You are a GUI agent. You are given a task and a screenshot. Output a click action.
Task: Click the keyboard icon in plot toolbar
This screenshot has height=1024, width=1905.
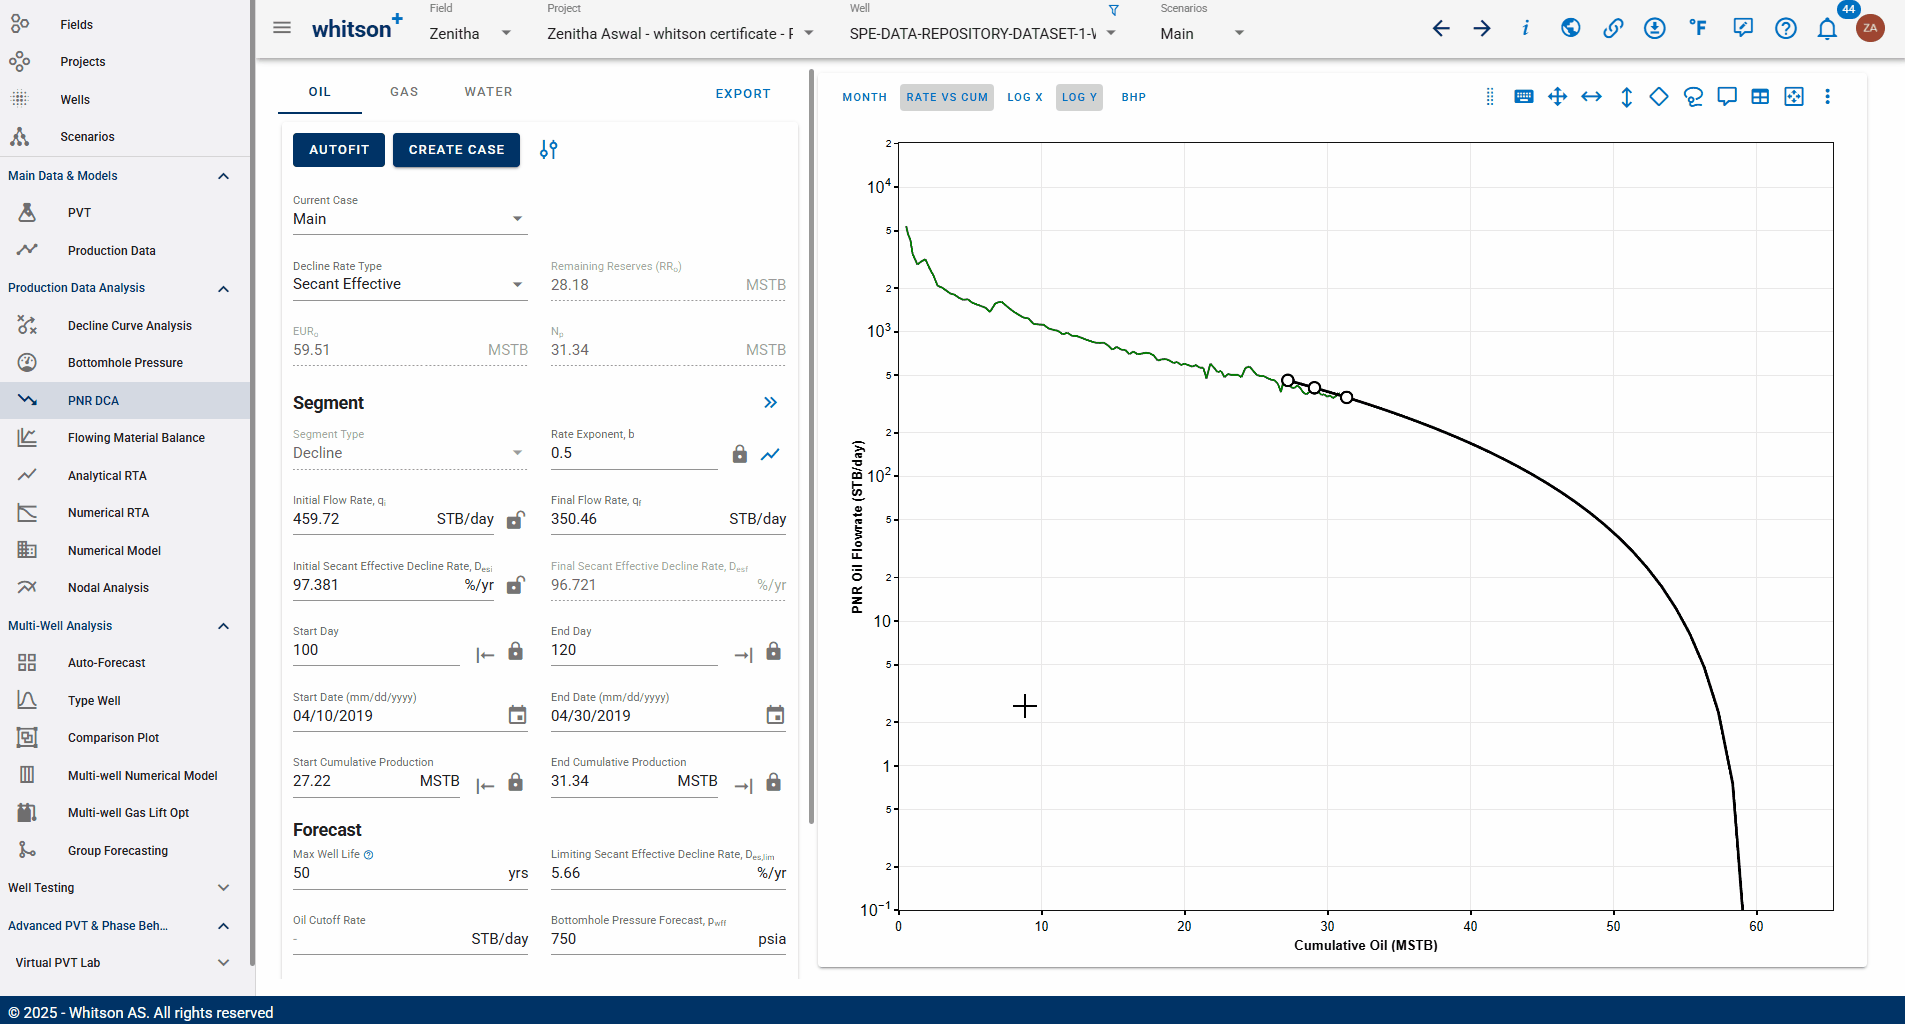click(1524, 97)
